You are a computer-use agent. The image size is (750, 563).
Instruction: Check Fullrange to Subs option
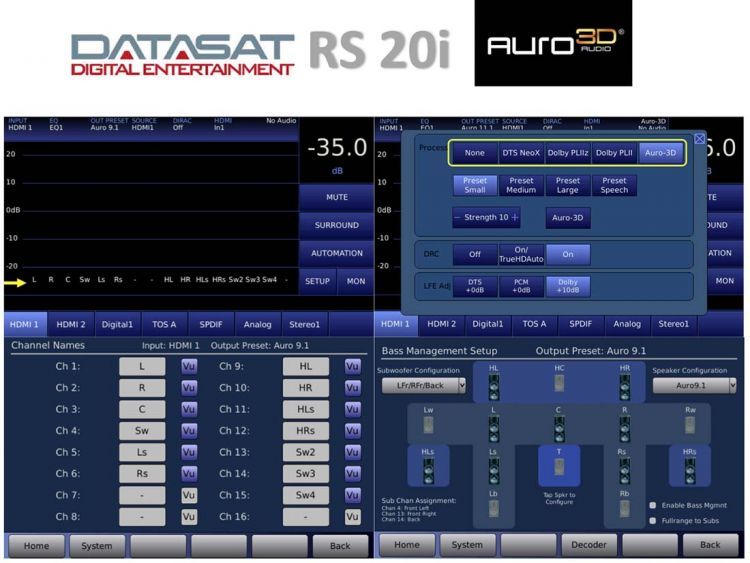(653, 520)
